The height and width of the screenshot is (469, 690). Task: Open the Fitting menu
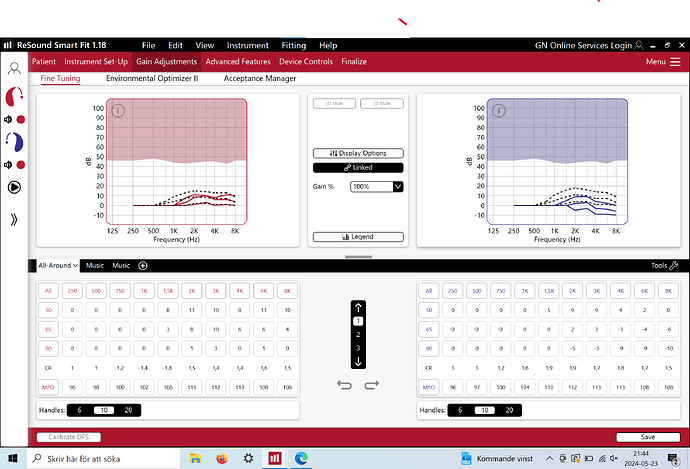[294, 45]
